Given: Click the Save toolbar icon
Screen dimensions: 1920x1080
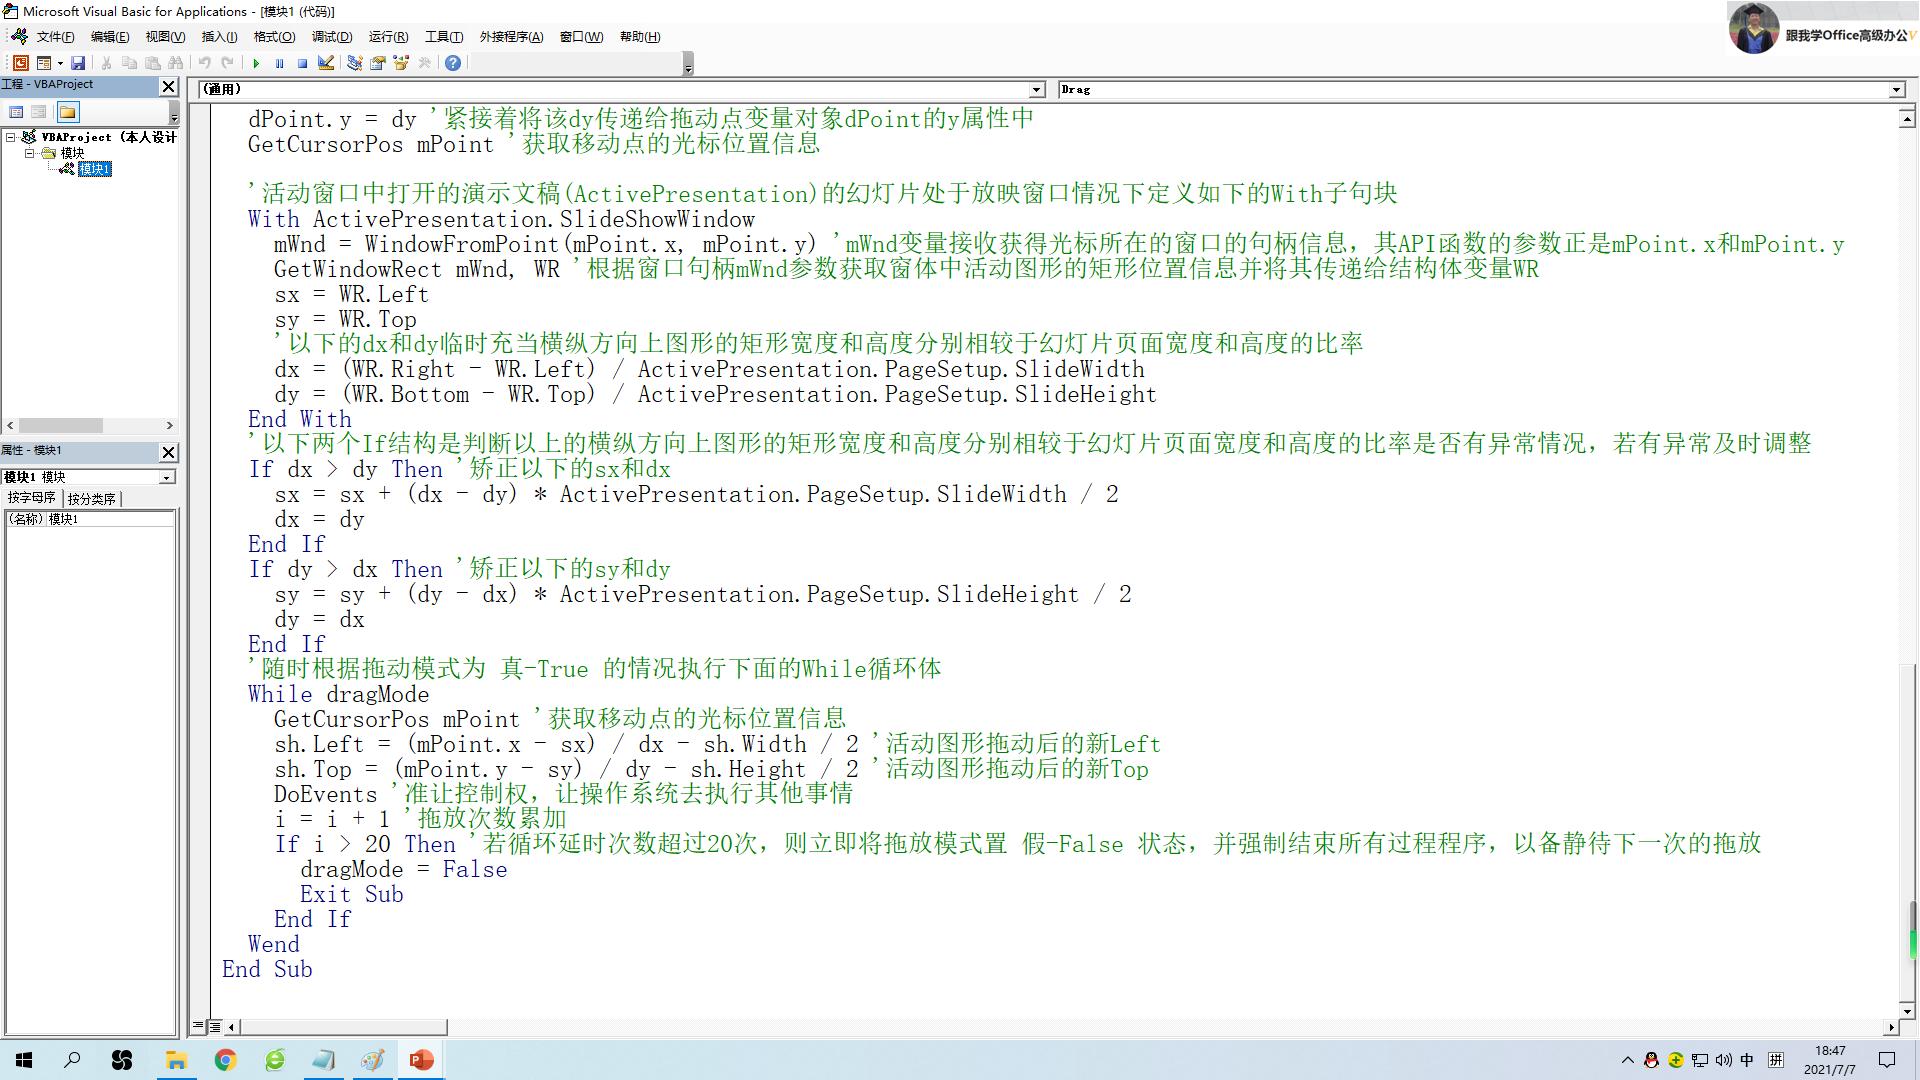Looking at the screenshot, I should pyautogui.click(x=77, y=63).
